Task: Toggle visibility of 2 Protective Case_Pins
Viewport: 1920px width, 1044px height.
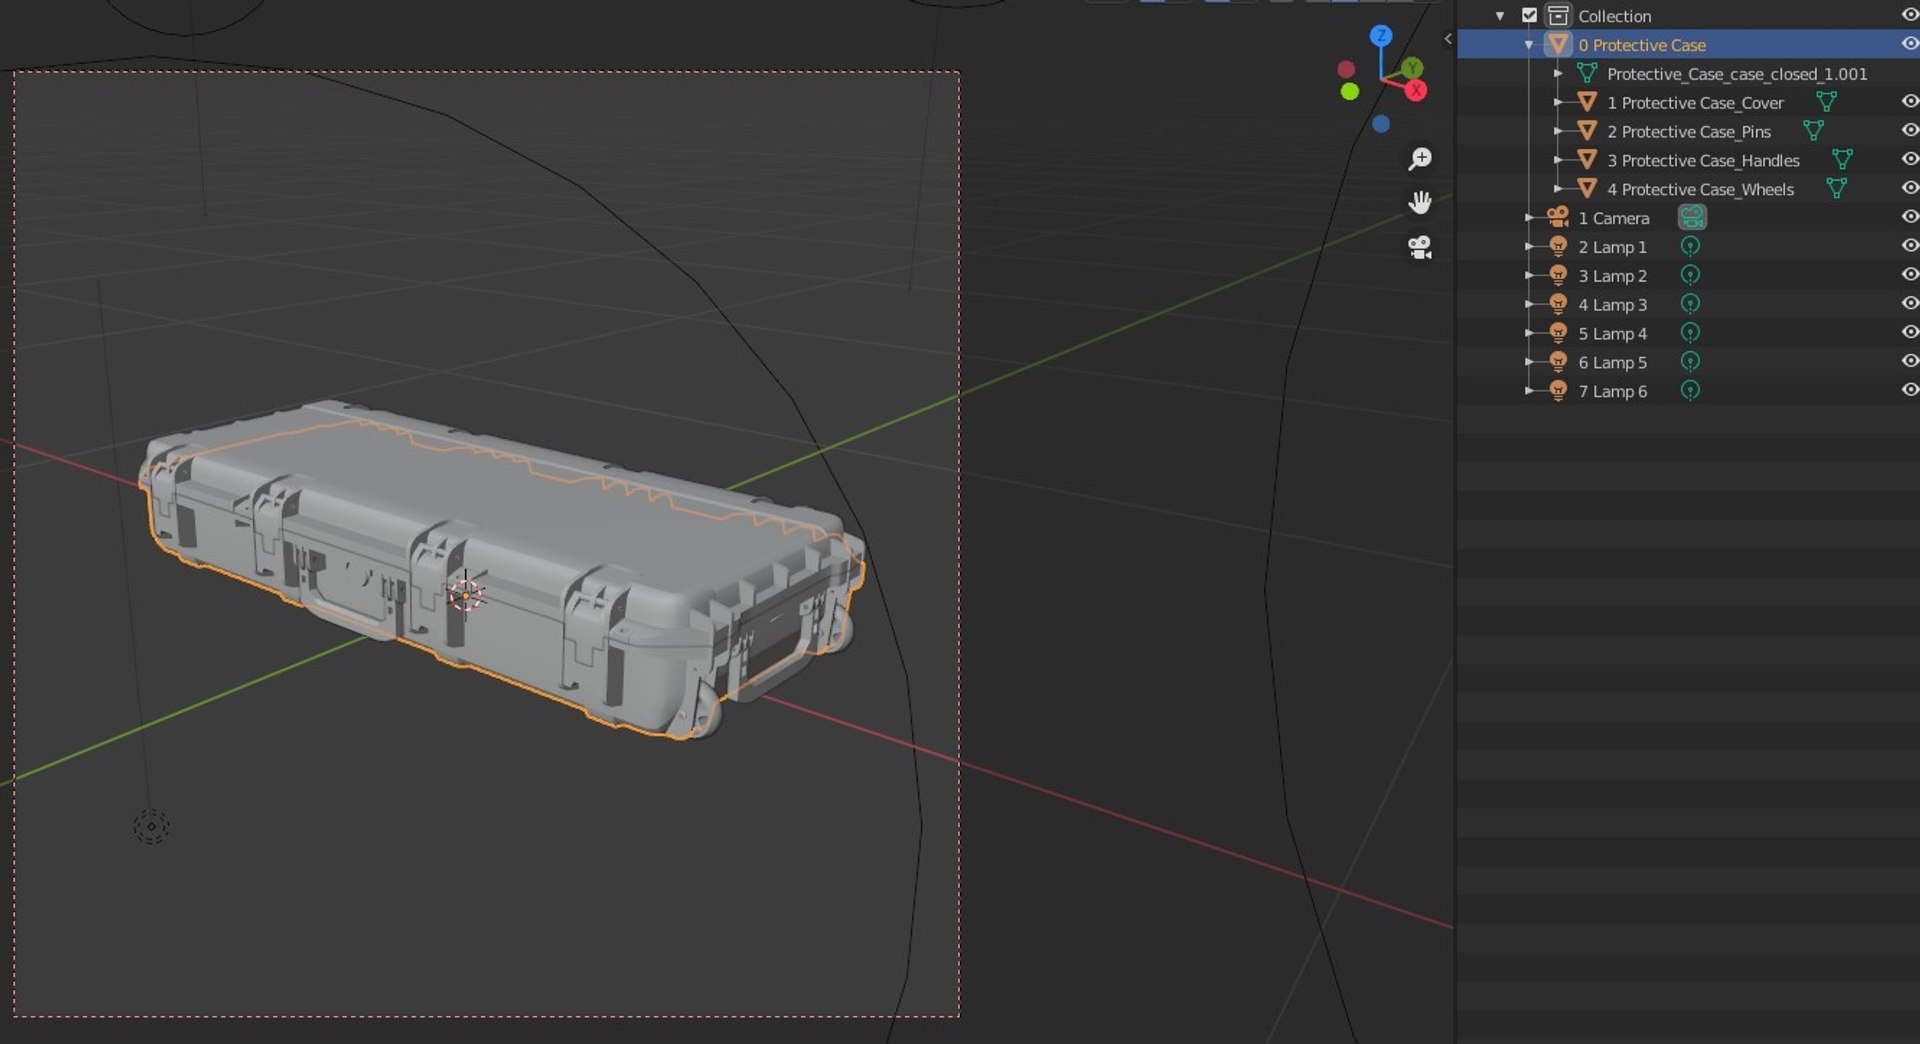Action: tap(1909, 131)
